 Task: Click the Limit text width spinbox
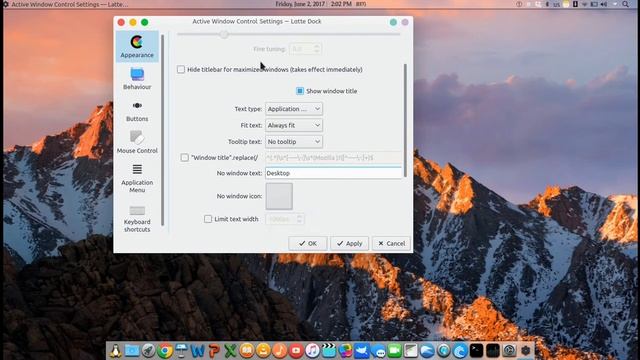tap(285, 219)
